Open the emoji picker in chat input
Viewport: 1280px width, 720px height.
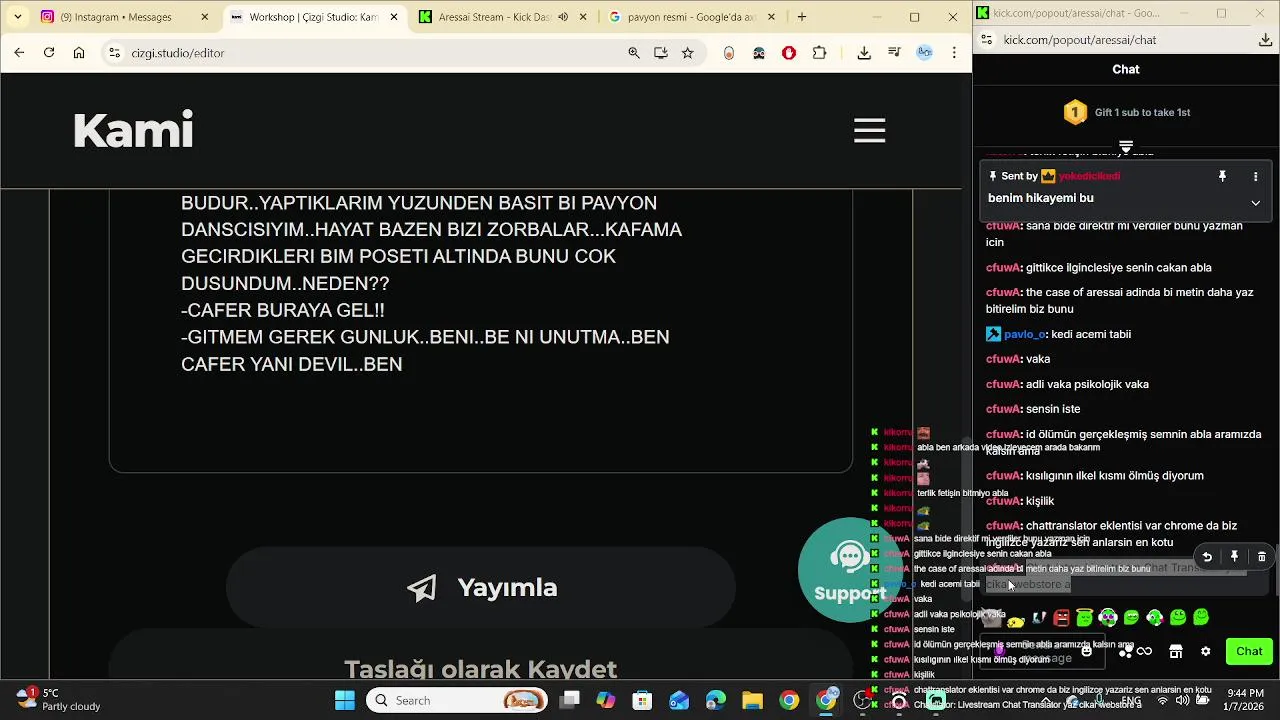[x=1087, y=651]
